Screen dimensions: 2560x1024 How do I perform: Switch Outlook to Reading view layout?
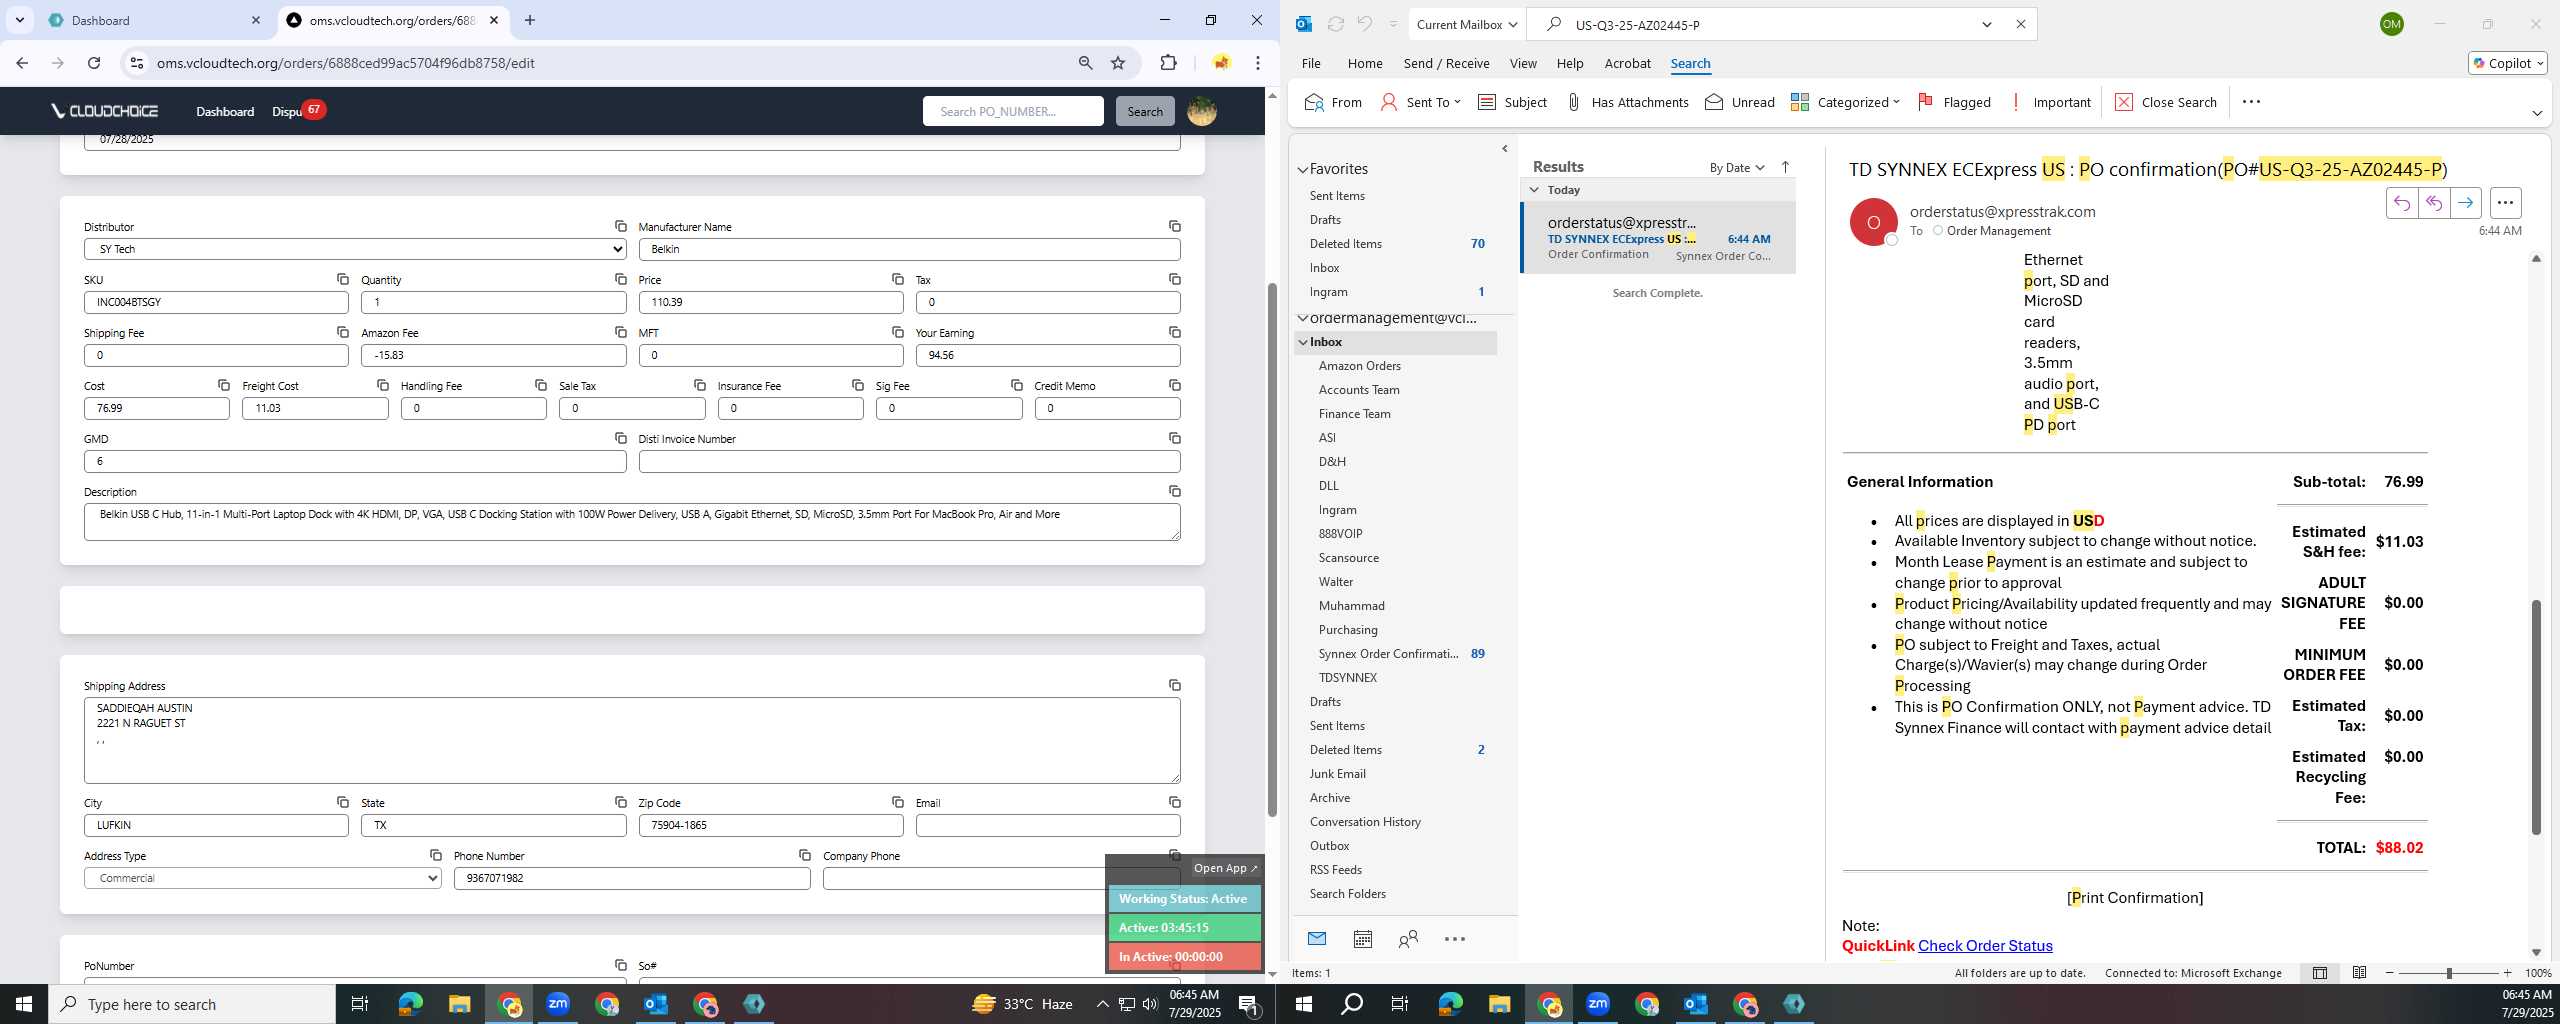pyautogui.click(x=2359, y=973)
